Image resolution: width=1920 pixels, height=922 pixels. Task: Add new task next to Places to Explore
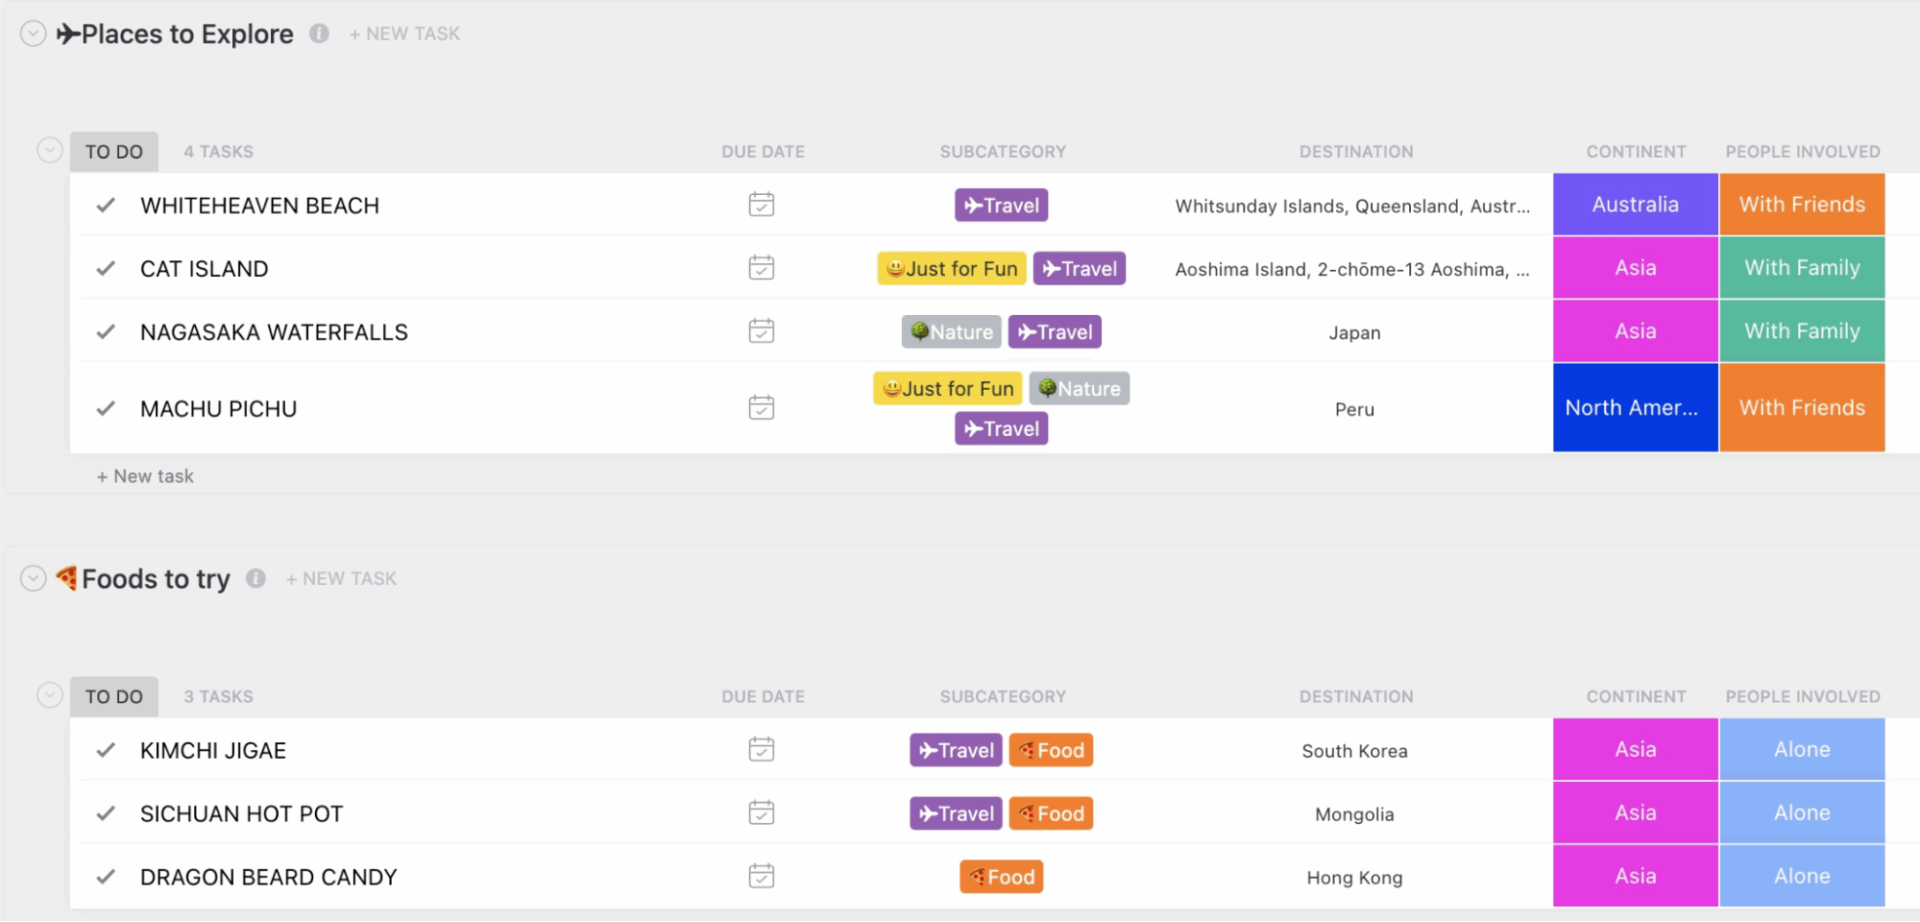[404, 34]
